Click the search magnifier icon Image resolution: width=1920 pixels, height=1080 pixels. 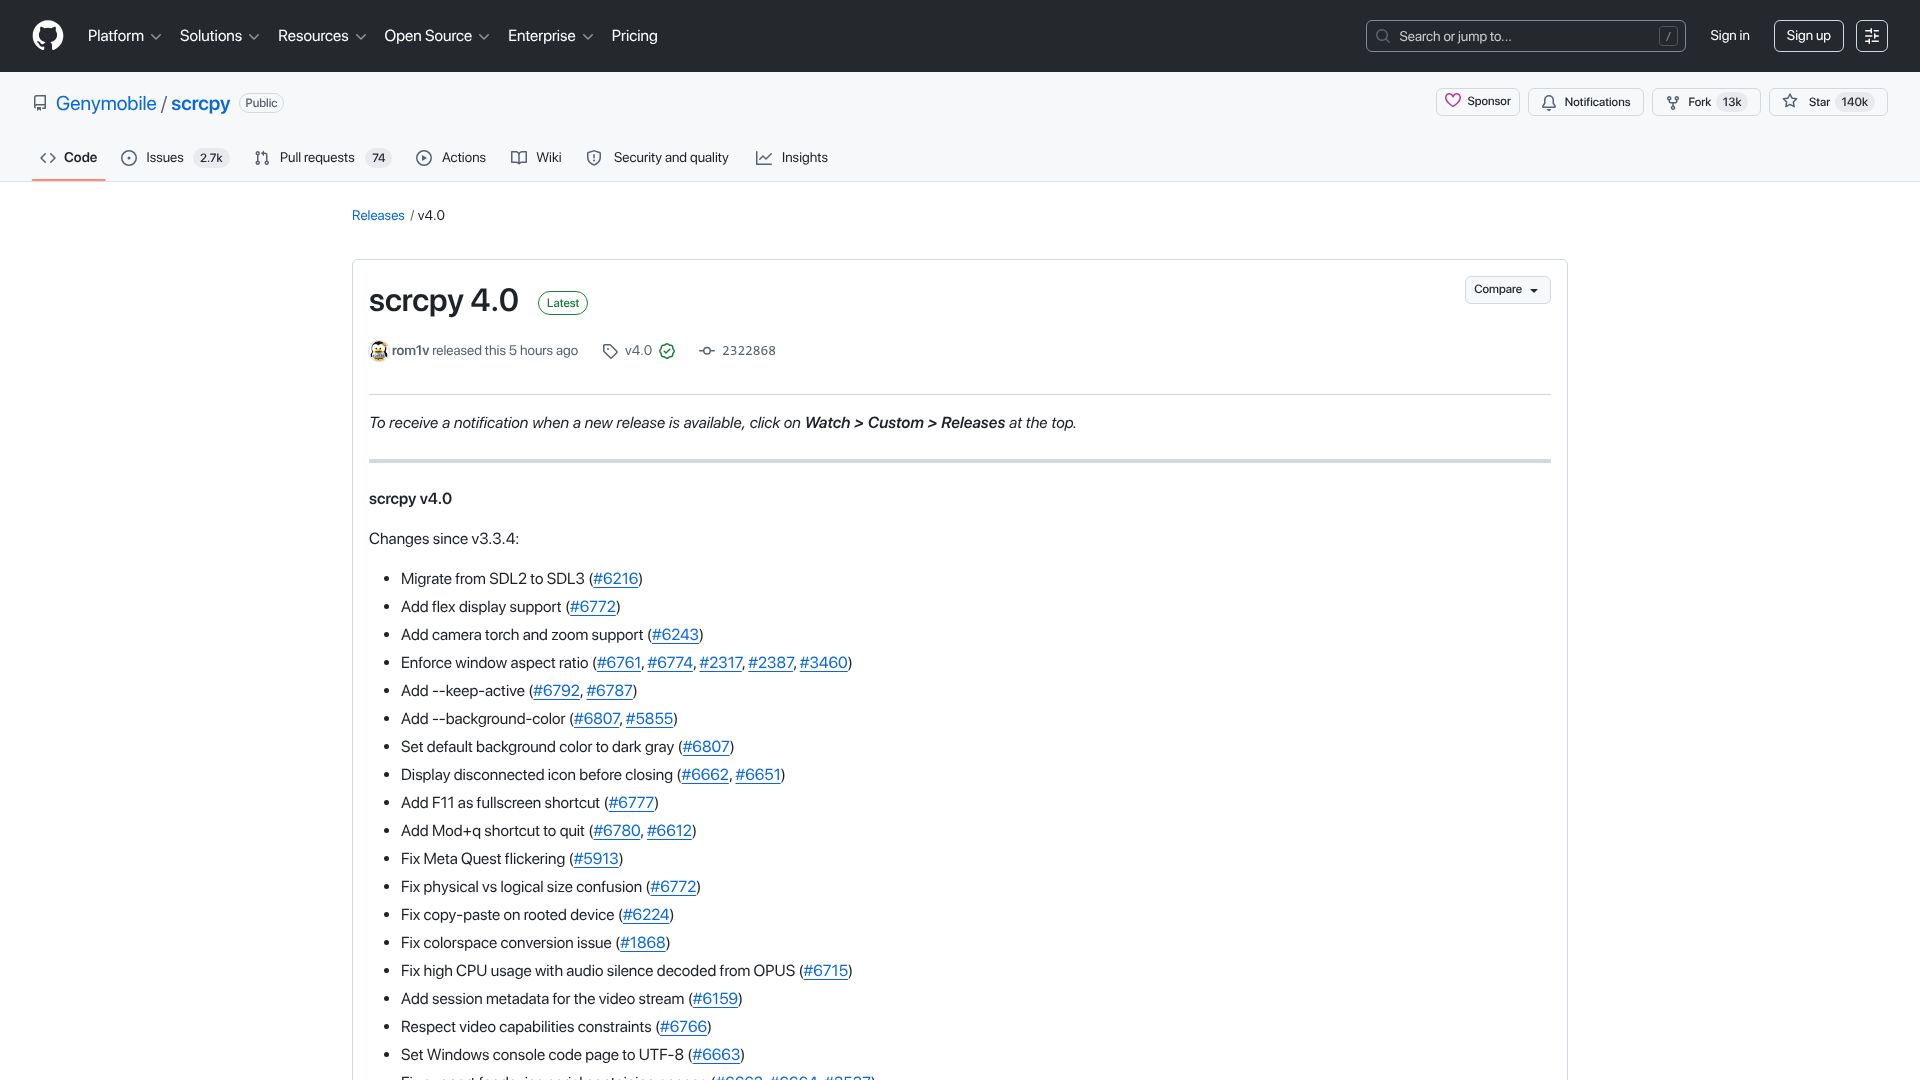1383,36
